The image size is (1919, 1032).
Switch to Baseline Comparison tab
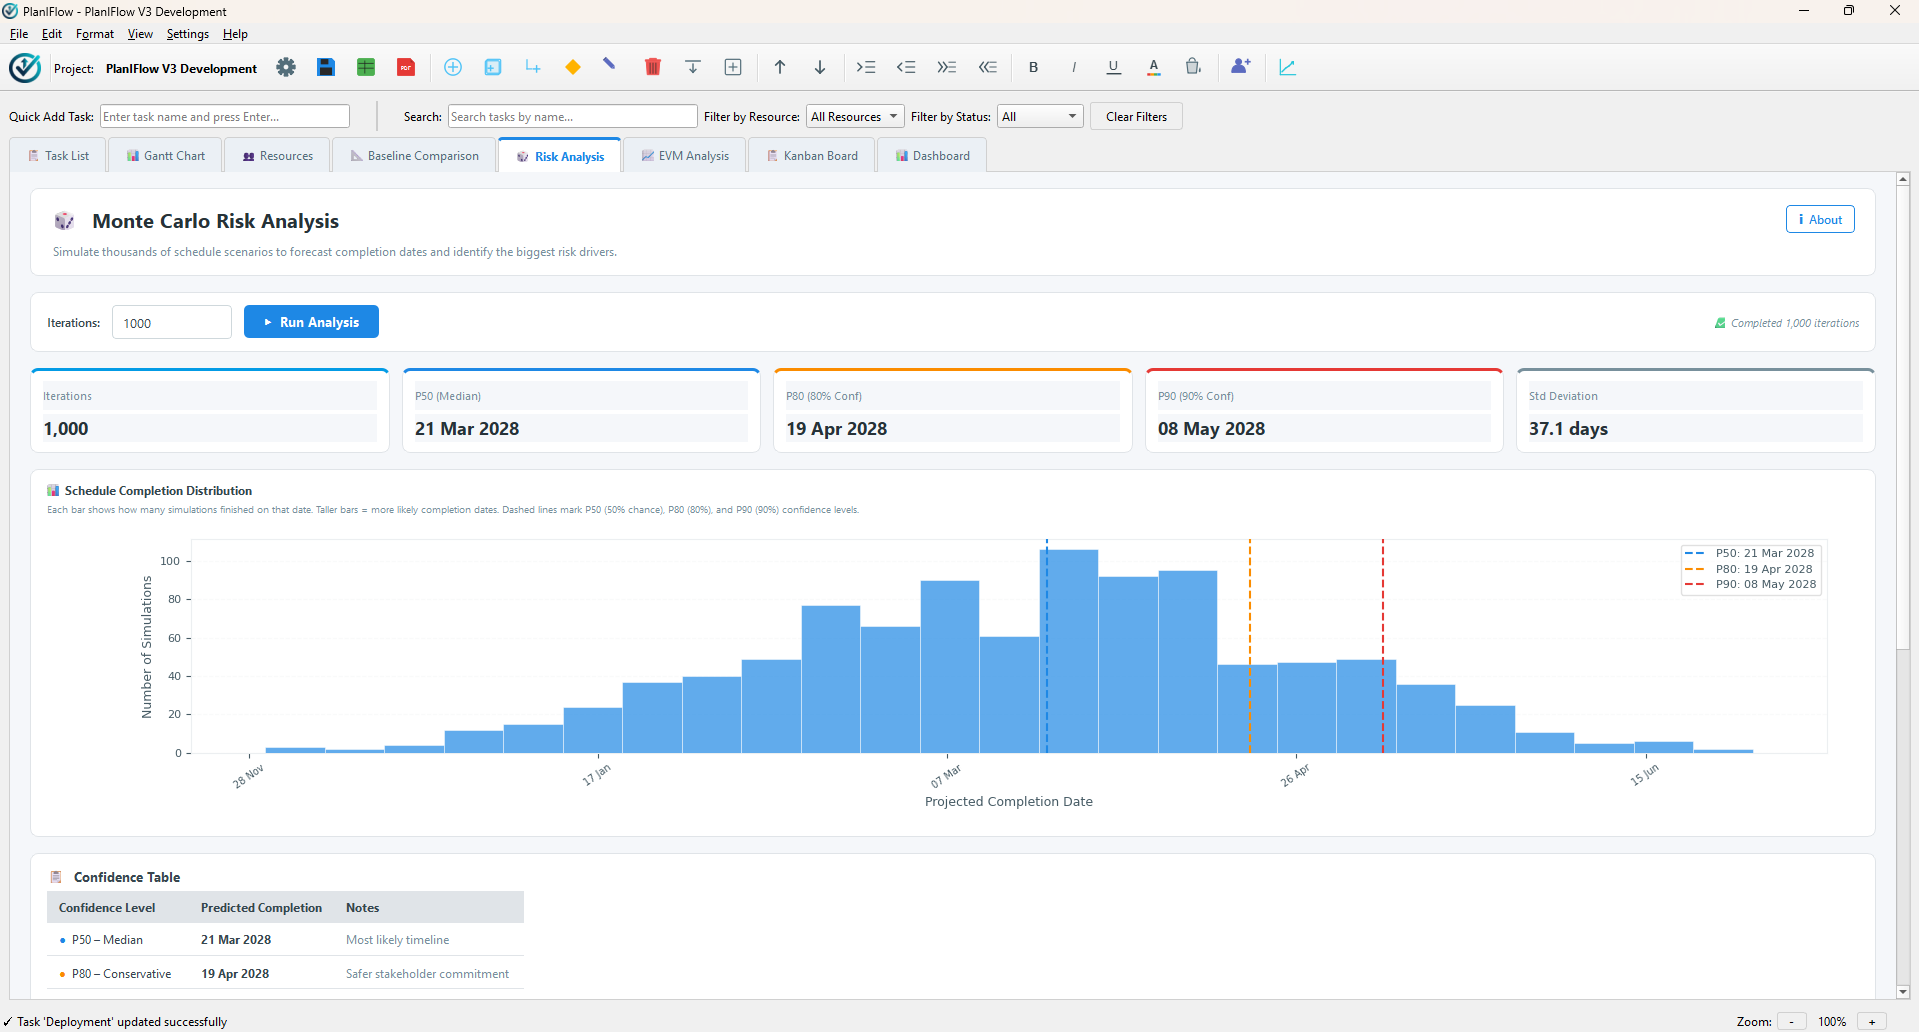414,156
